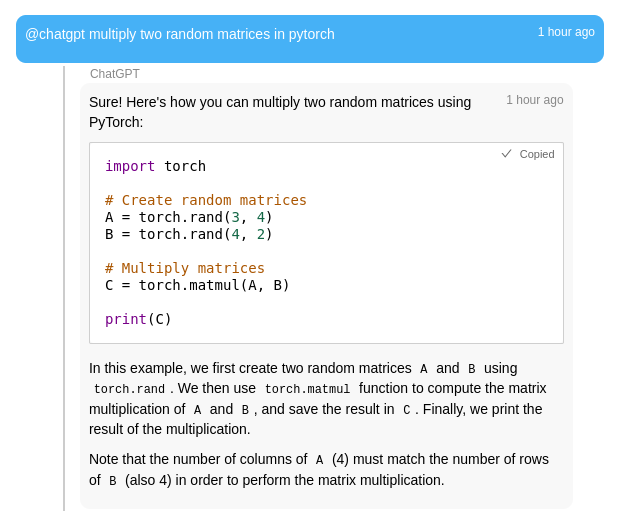Screen dimensions: 627x511
Task: Click the blue message's 1 hour ago timestamp
Action: point(565,32)
